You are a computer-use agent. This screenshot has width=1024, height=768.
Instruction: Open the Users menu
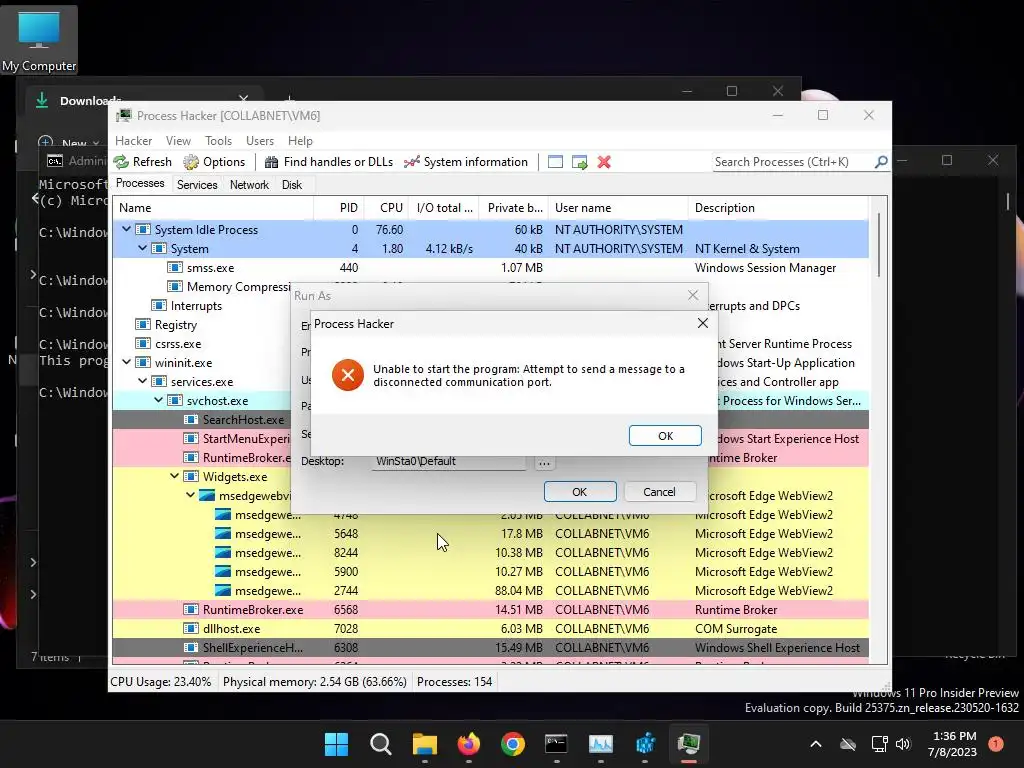(x=260, y=141)
